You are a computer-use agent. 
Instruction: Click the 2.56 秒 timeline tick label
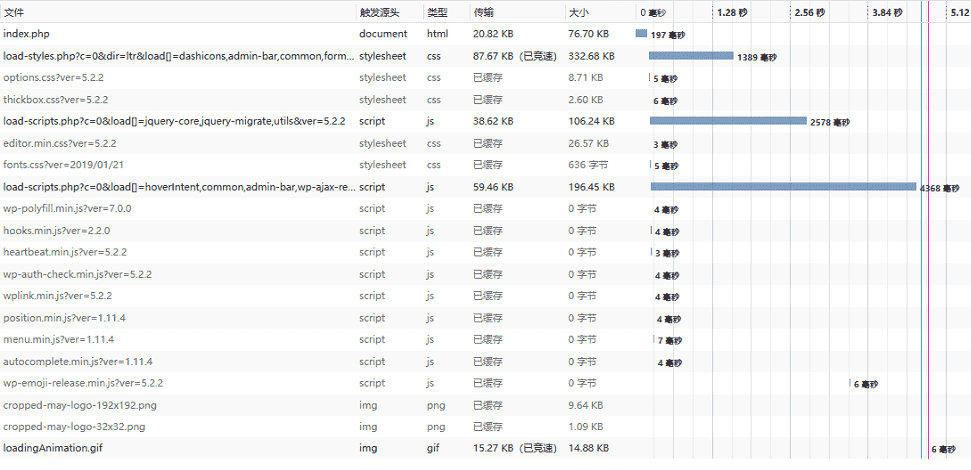coord(810,12)
